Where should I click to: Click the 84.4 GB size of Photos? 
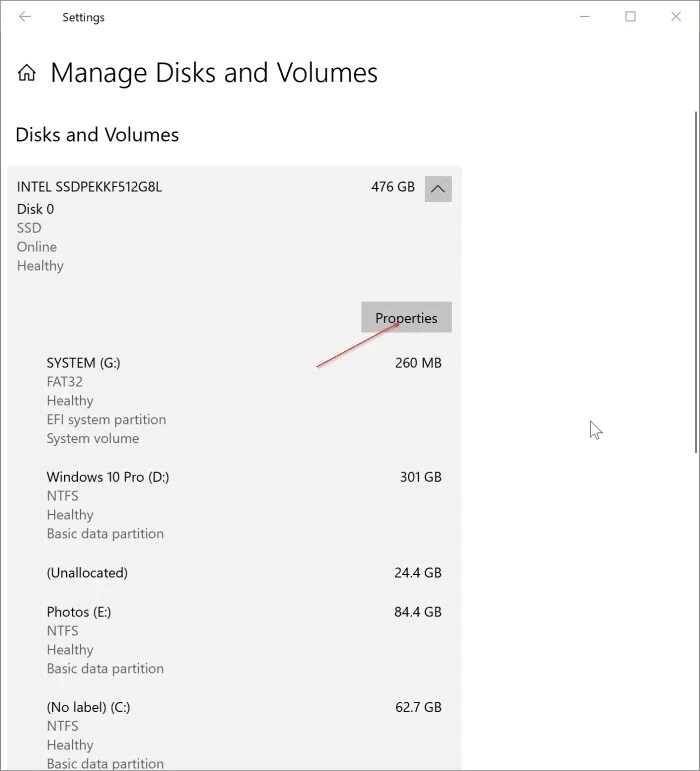point(418,612)
